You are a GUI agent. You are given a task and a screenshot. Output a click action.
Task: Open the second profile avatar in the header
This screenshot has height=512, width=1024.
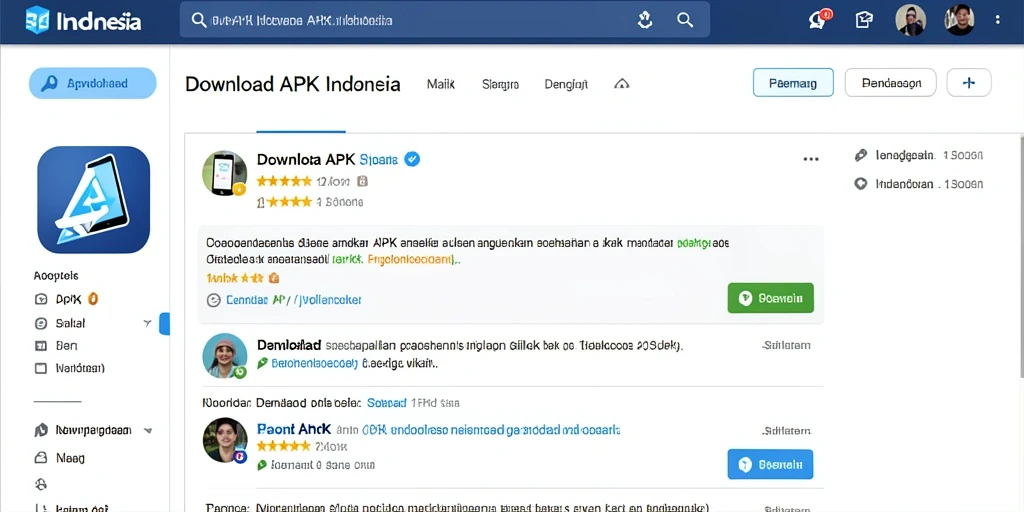pyautogui.click(x=959, y=20)
